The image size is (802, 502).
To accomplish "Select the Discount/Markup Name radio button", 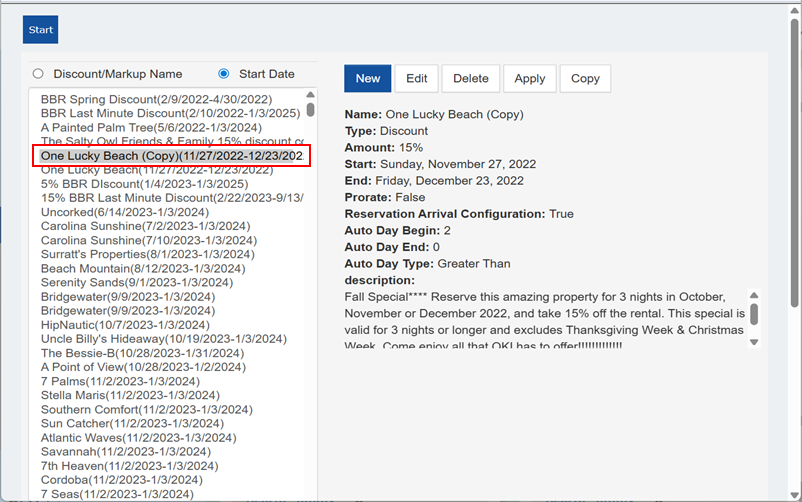I will [38, 74].
